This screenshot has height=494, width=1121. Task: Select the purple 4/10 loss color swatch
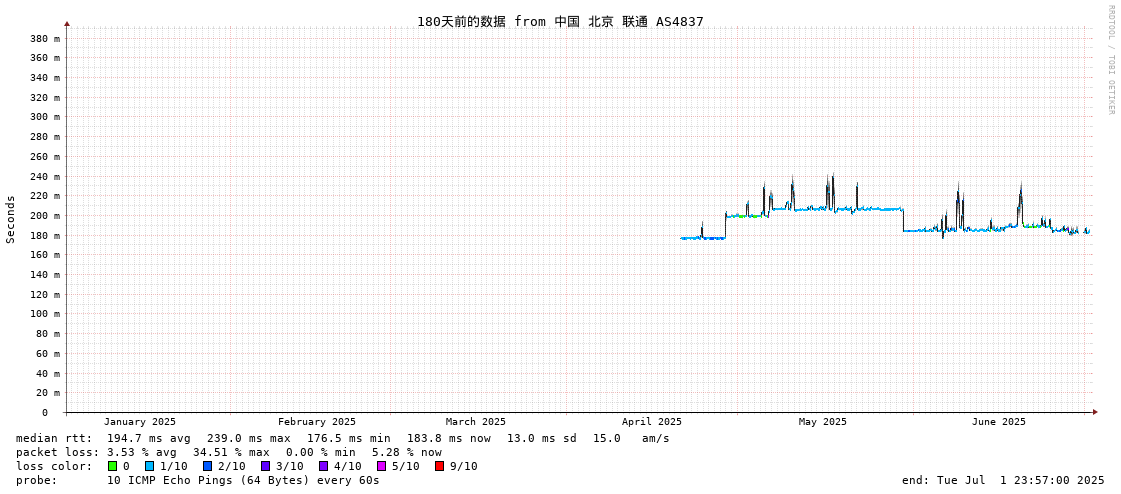coord(323,466)
